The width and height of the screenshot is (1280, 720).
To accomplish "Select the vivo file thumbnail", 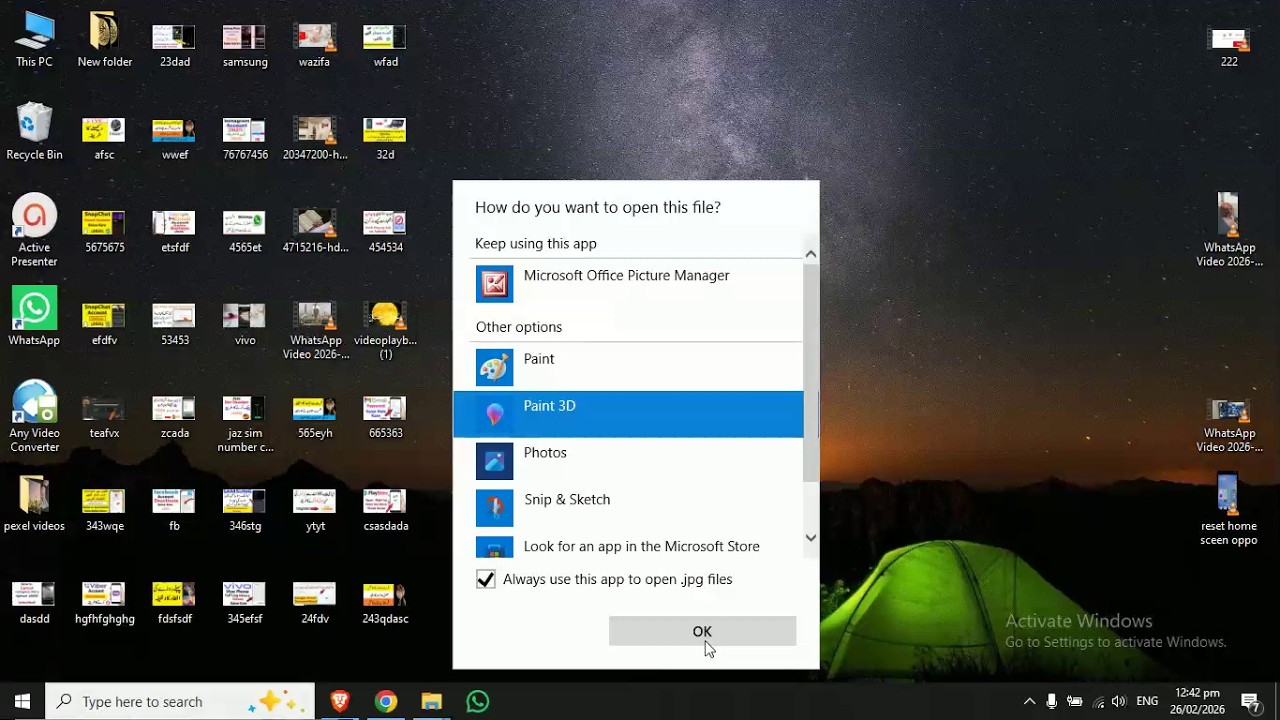I will [x=245, y=324].
